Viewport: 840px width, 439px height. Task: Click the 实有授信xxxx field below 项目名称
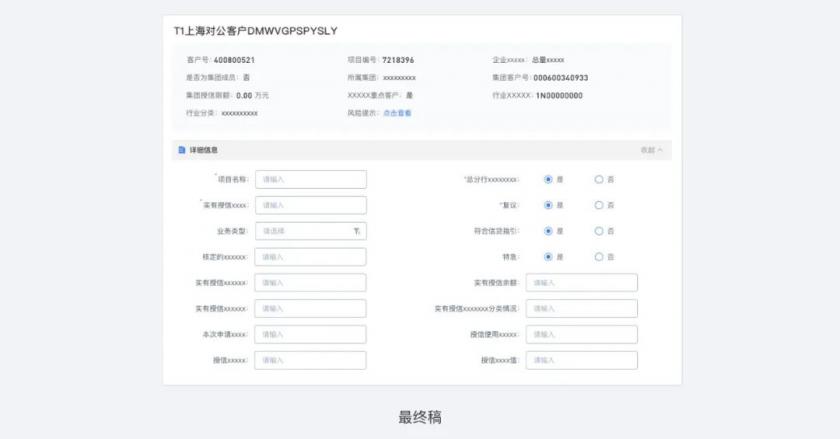[310, 205]
